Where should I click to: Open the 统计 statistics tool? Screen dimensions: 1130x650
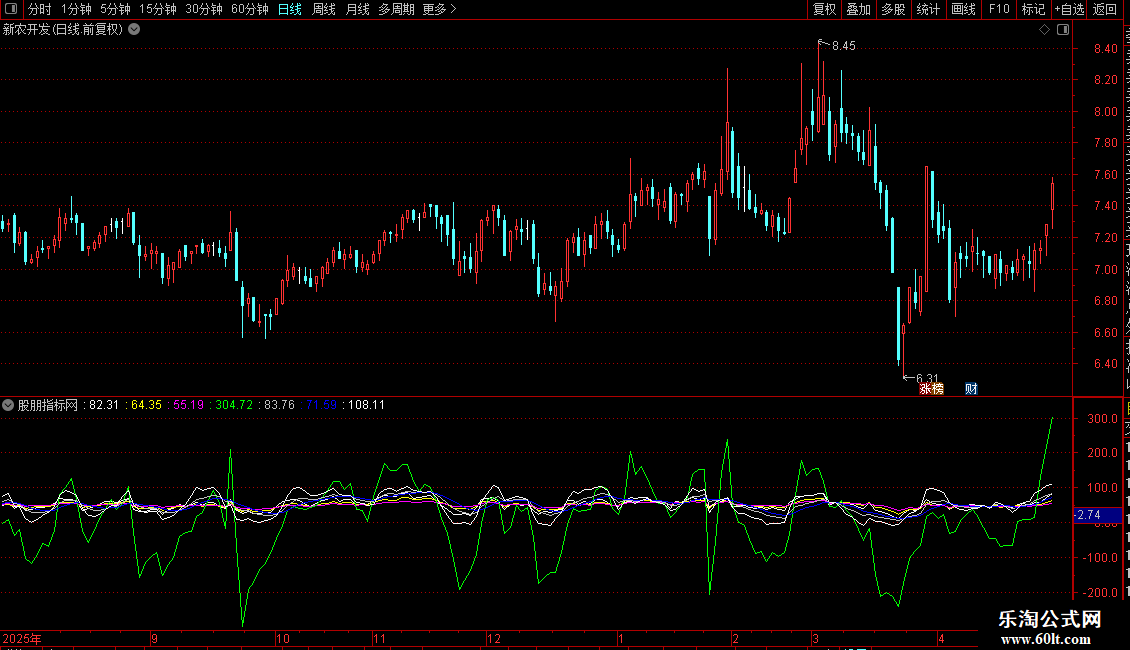point(928,9)
